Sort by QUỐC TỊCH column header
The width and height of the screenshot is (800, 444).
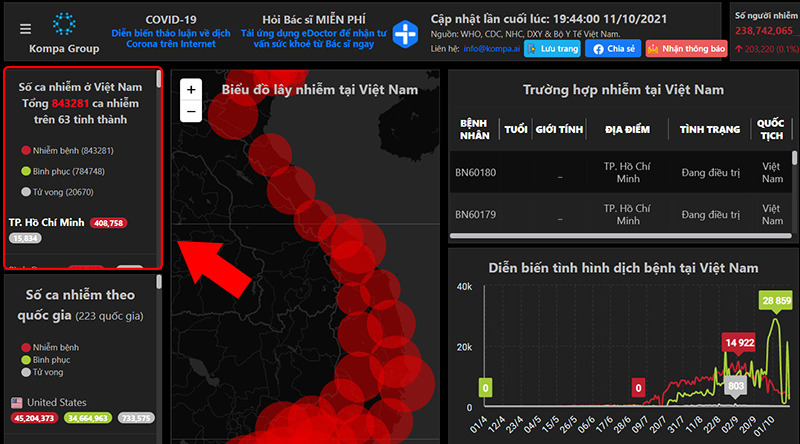[x=770, y=130]
